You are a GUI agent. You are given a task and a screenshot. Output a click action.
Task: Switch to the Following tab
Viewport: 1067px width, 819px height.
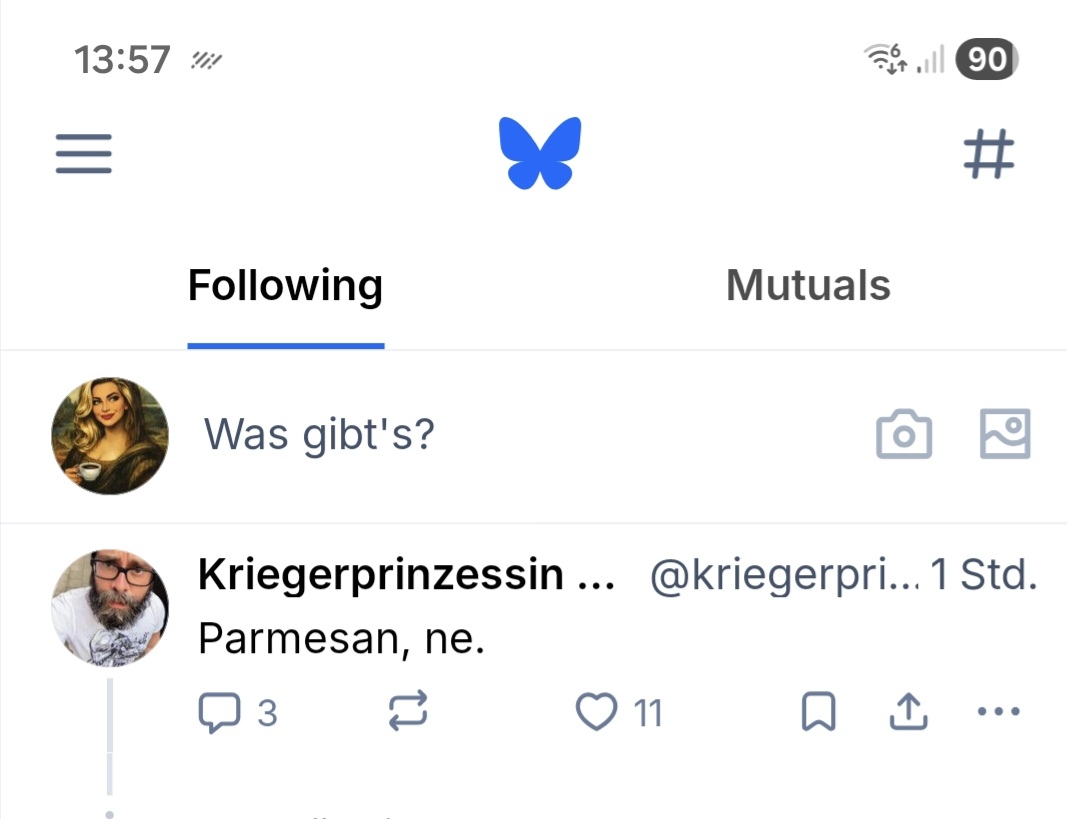tap(285, 286)
